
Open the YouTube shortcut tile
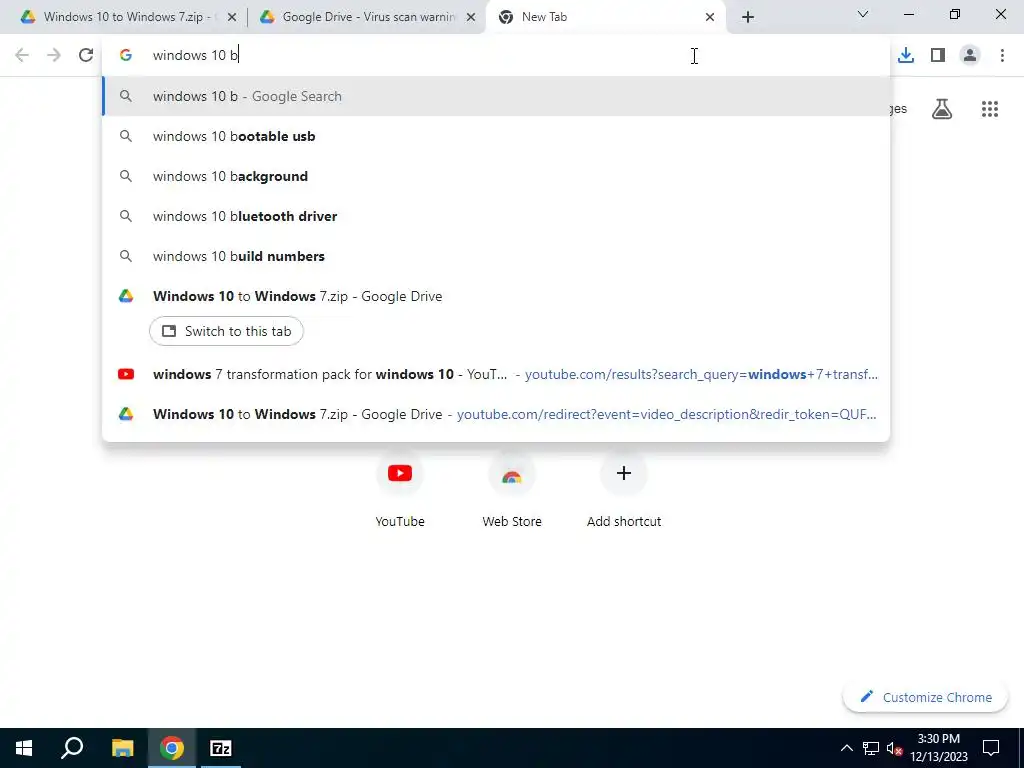click(x=400, y=487)
